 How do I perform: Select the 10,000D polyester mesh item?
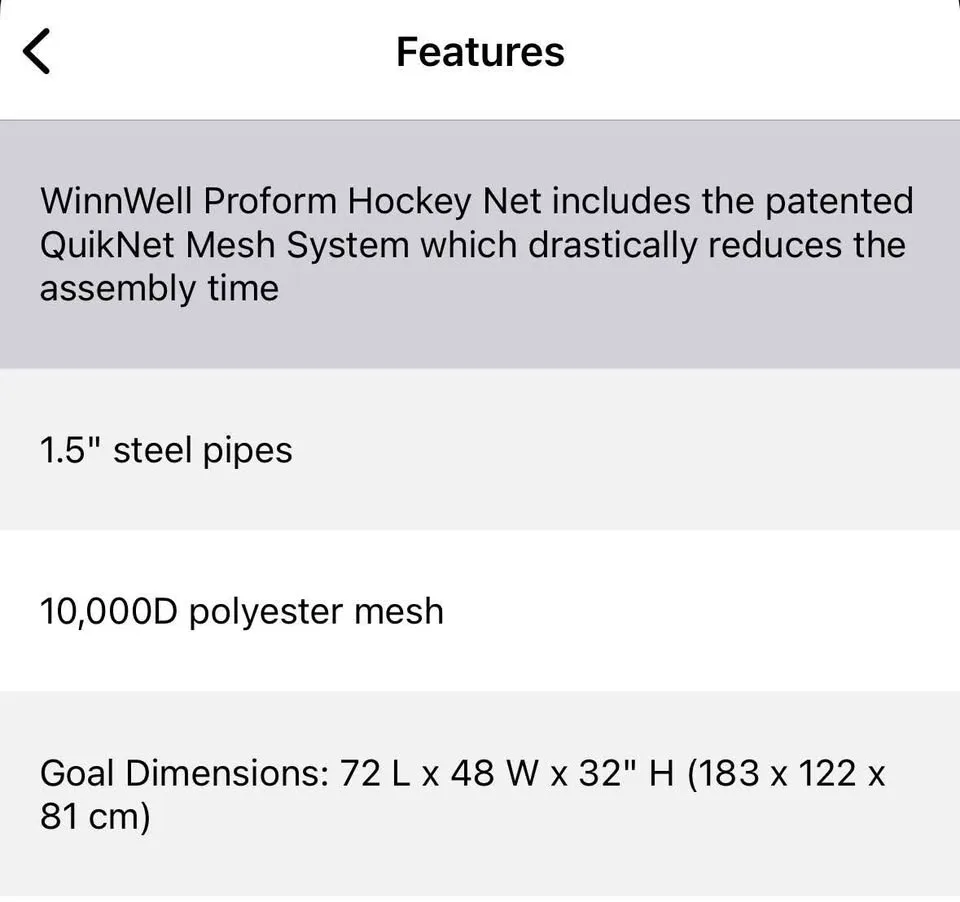480,611
